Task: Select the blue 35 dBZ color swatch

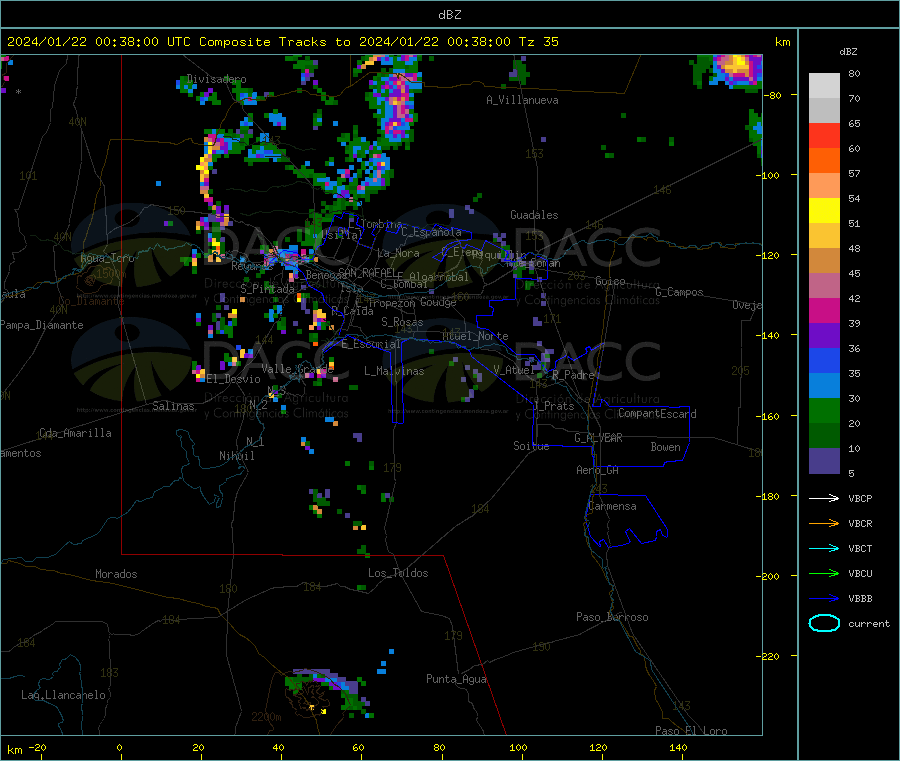Action: pyautogui.click(x=824, y=360)
